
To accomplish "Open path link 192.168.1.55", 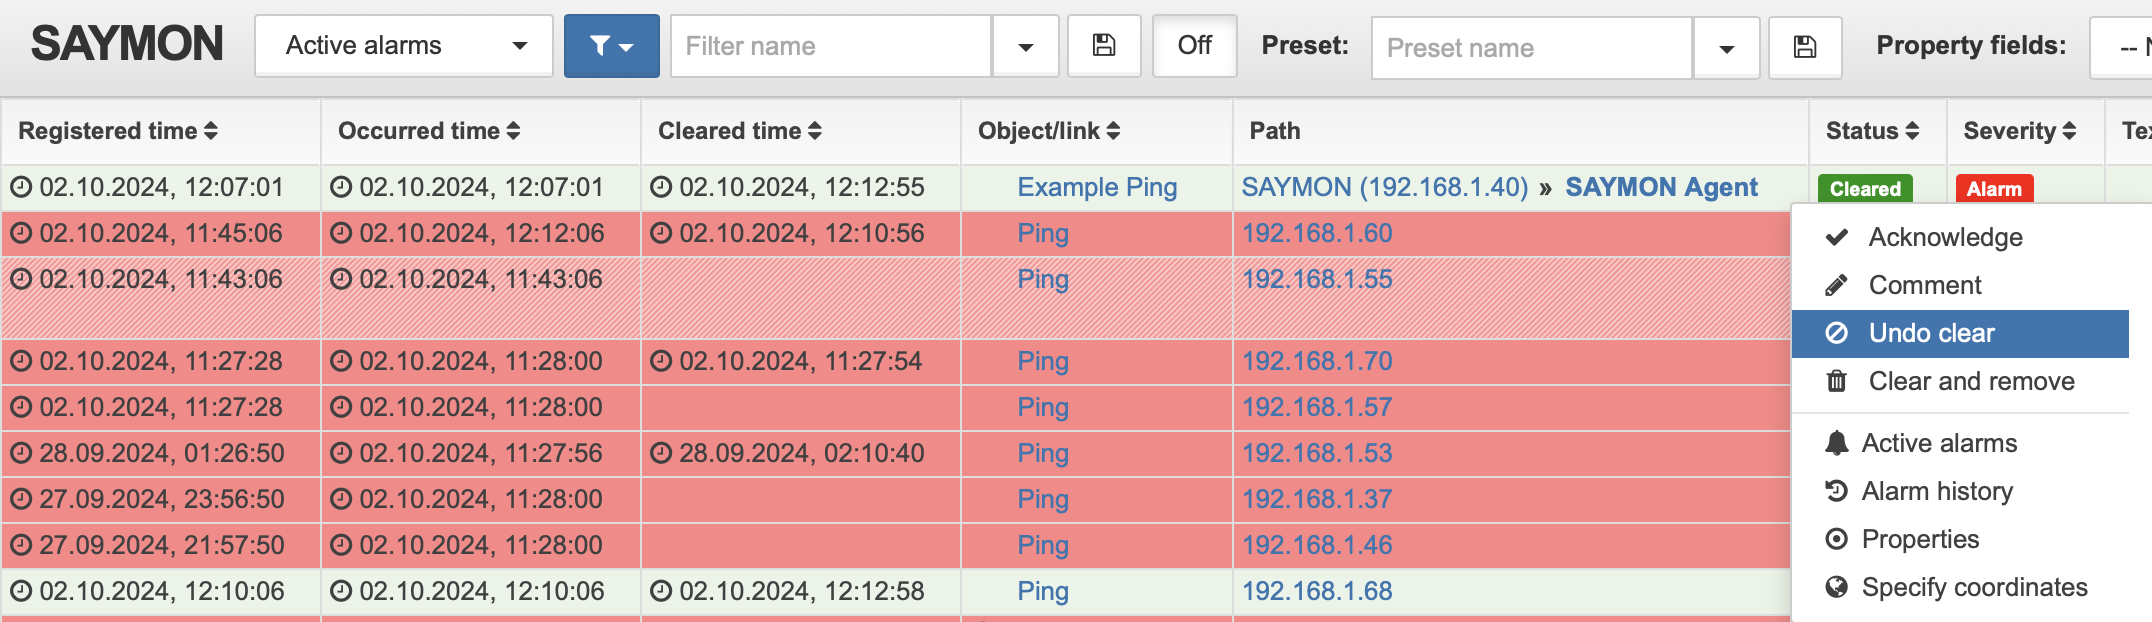I will pyautogui.click(x=1317, y=279).
